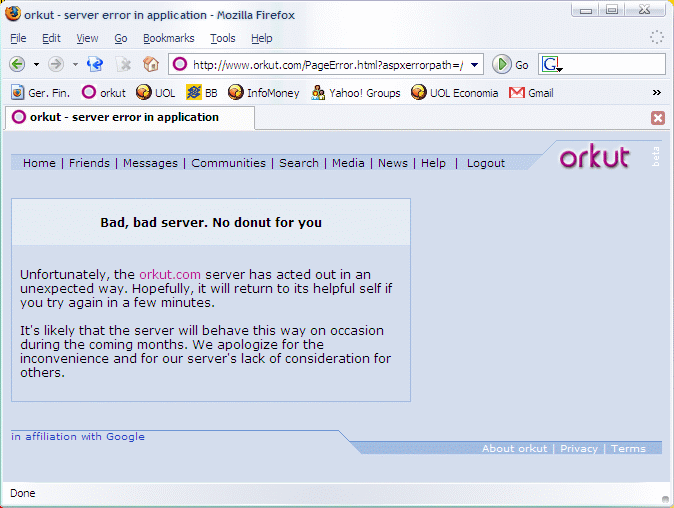The width and height of the screenshot is (674, 508).
Task: Open the View menu
Action: click(x=87, y=38)
